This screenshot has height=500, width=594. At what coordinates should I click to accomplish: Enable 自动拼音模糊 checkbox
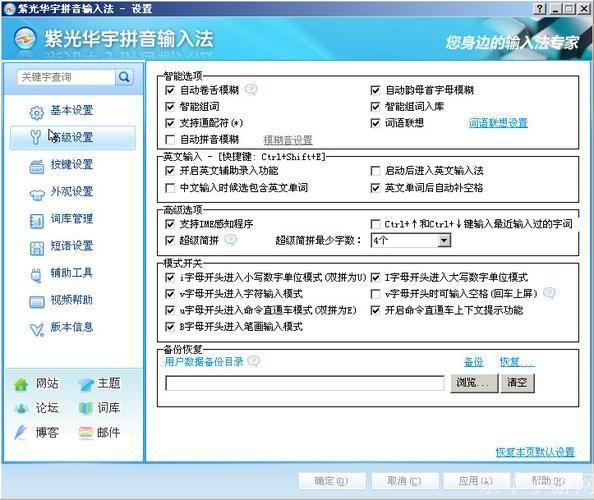[170, 140]
